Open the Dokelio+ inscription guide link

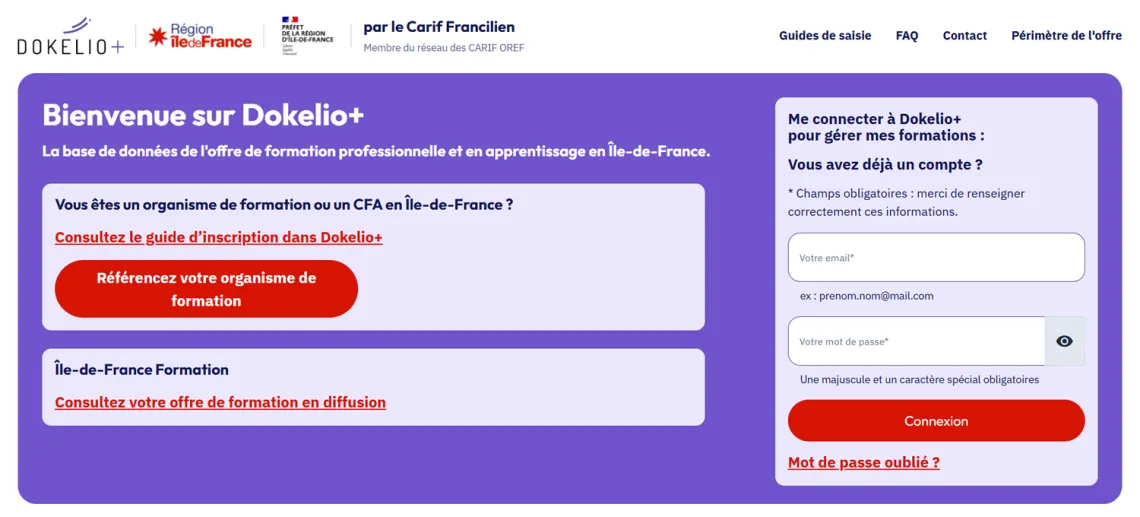(x=219, y=237)
